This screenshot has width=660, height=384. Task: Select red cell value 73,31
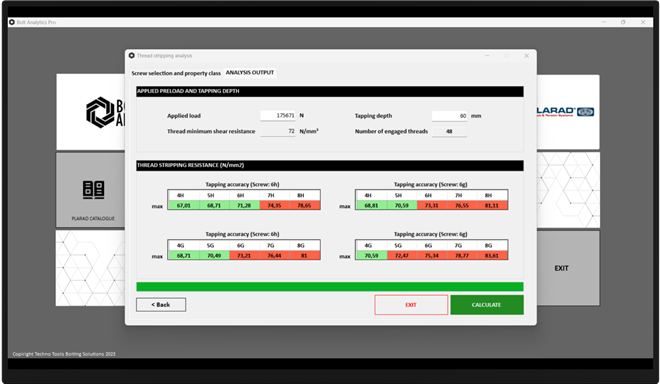point(432,205)
